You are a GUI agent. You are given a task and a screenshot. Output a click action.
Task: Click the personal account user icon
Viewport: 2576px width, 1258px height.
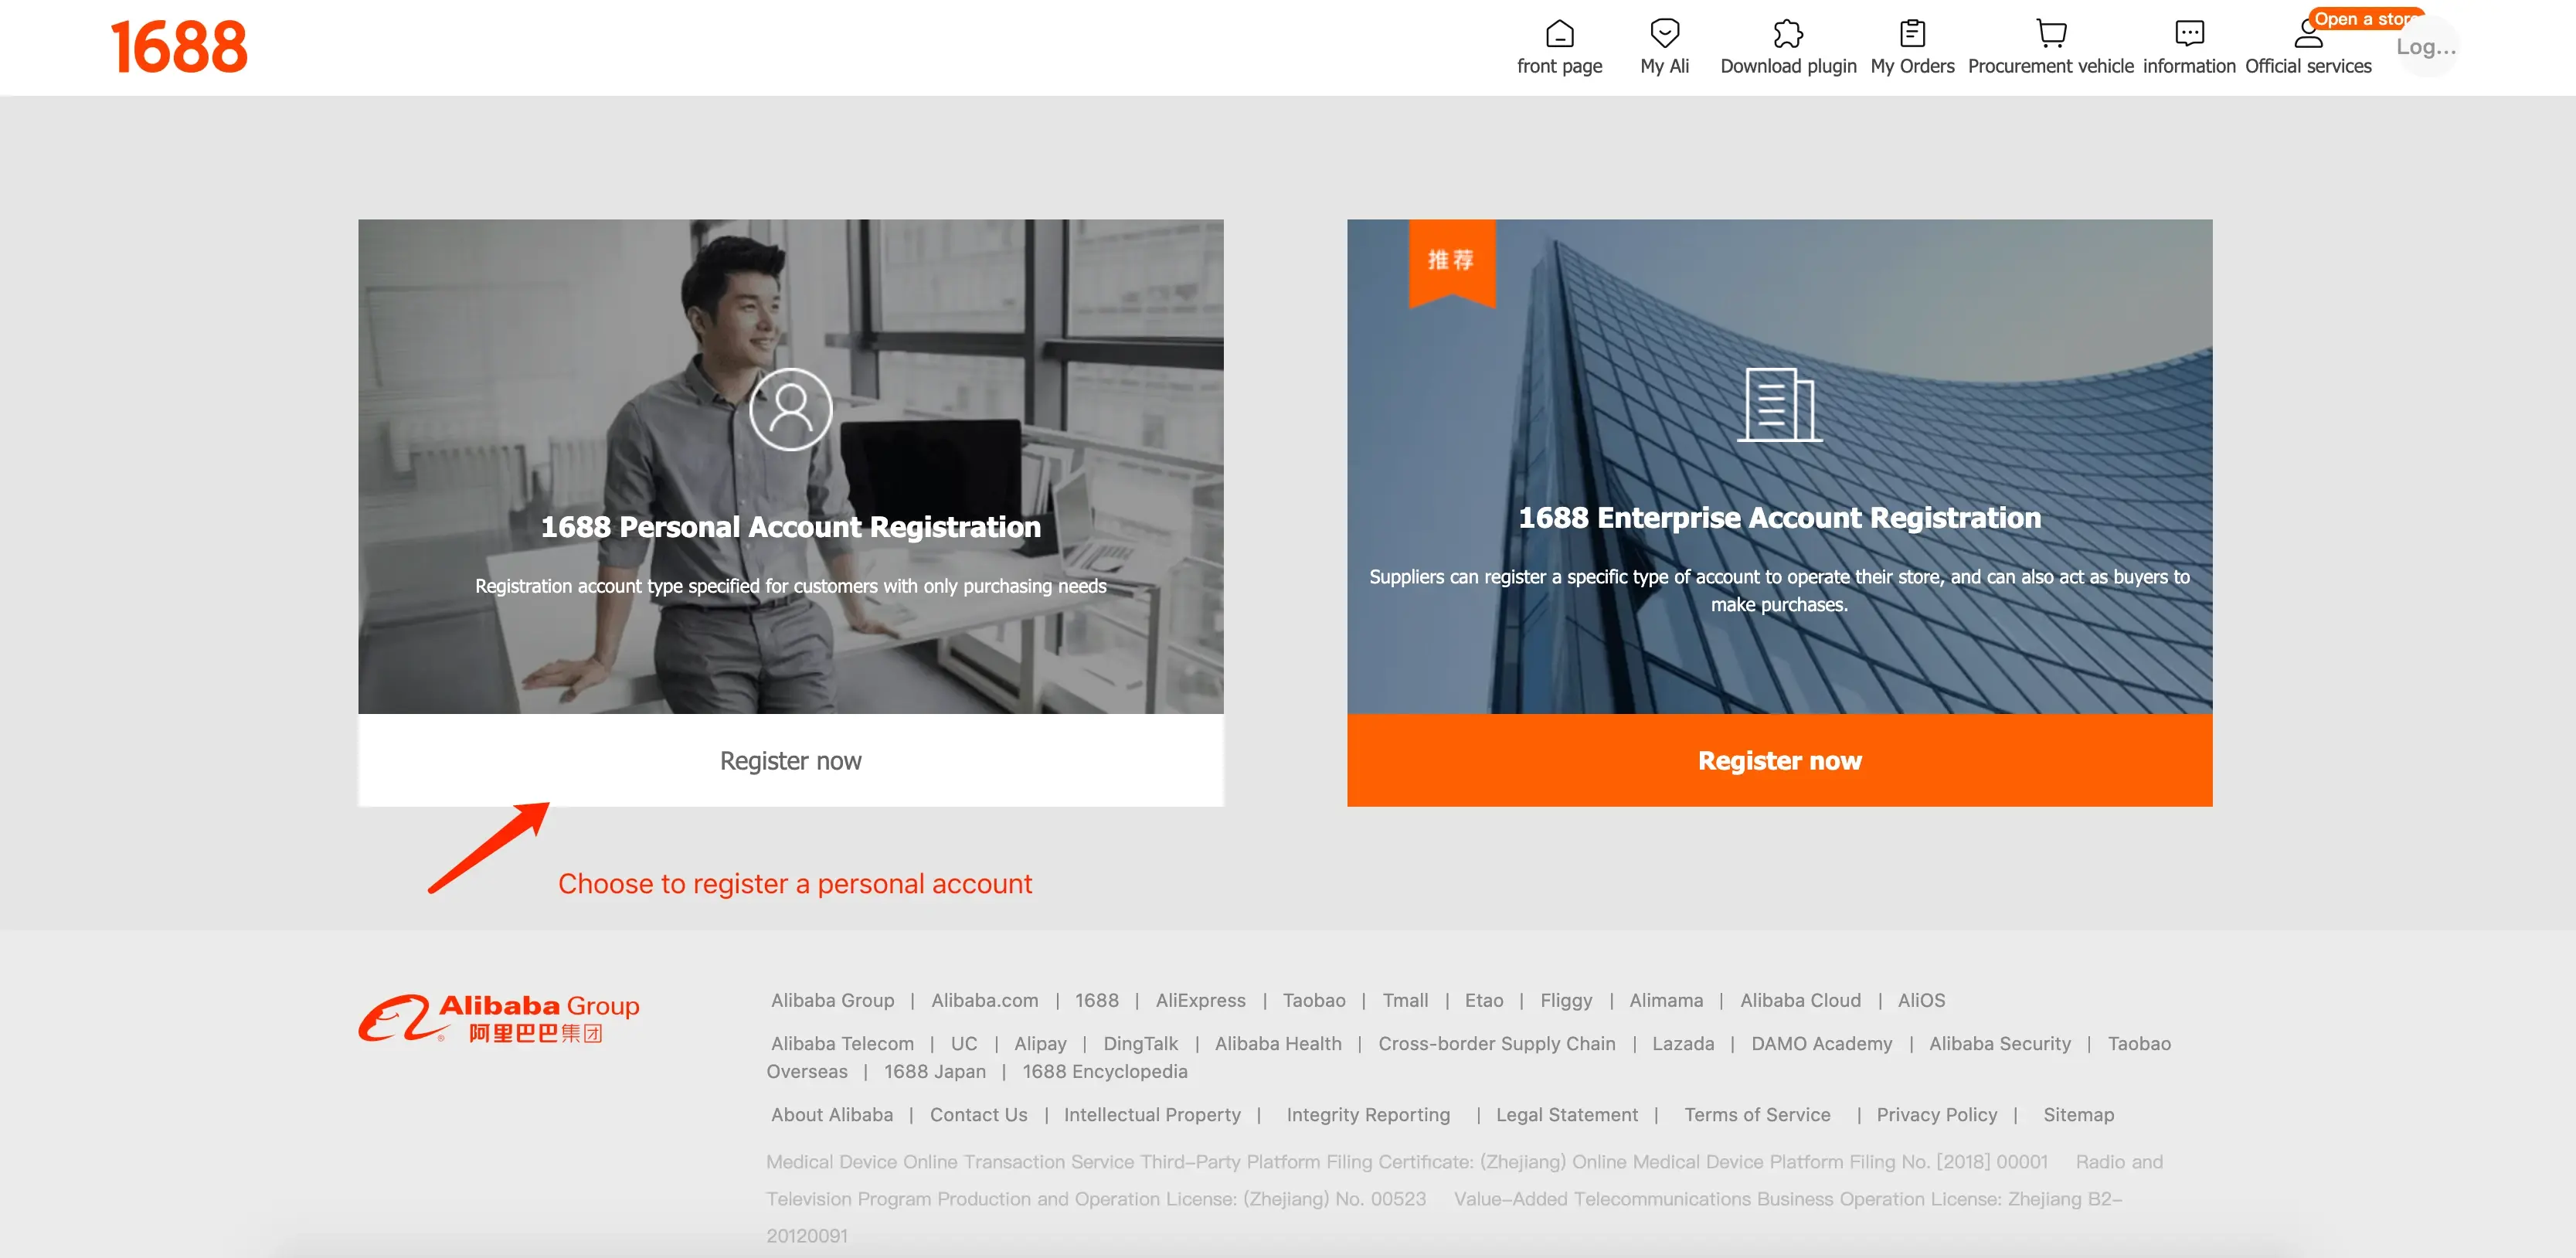point(790,409)
